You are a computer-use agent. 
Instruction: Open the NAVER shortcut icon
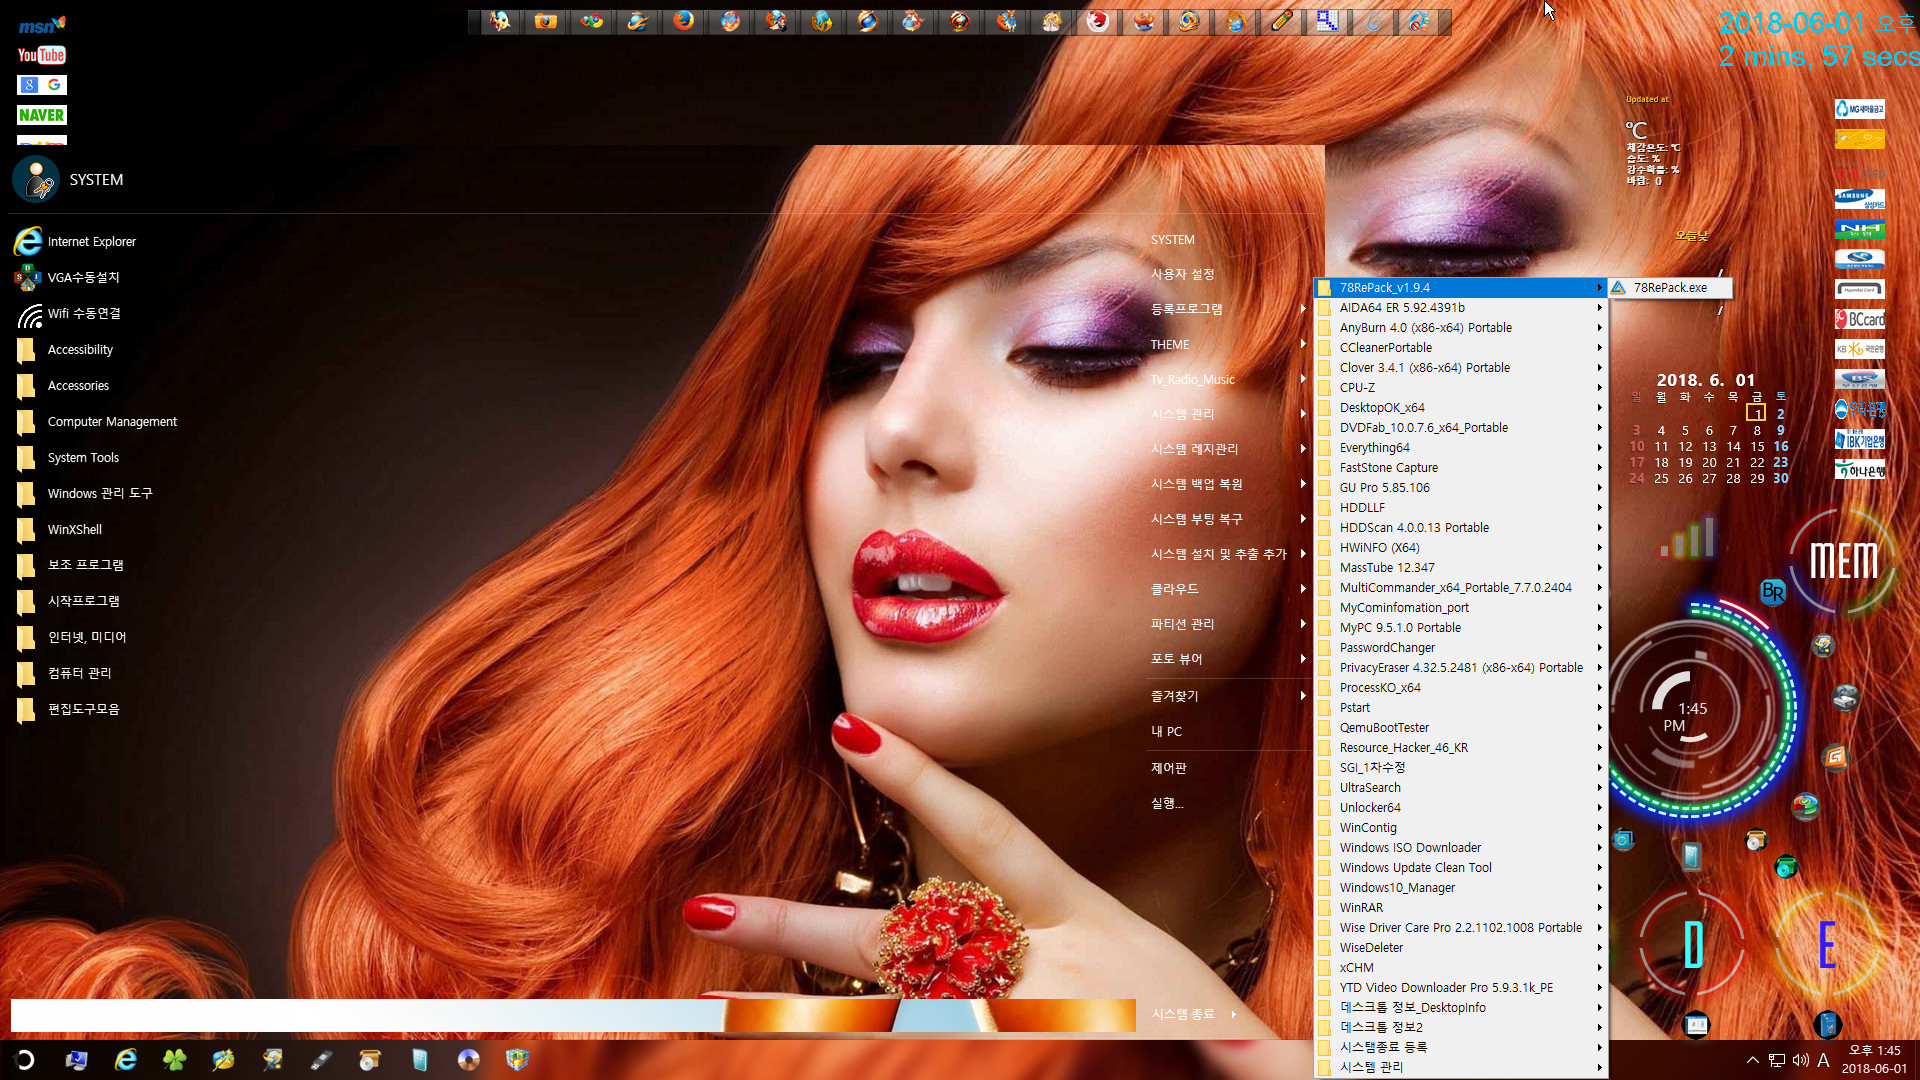(x=41, y=115)
